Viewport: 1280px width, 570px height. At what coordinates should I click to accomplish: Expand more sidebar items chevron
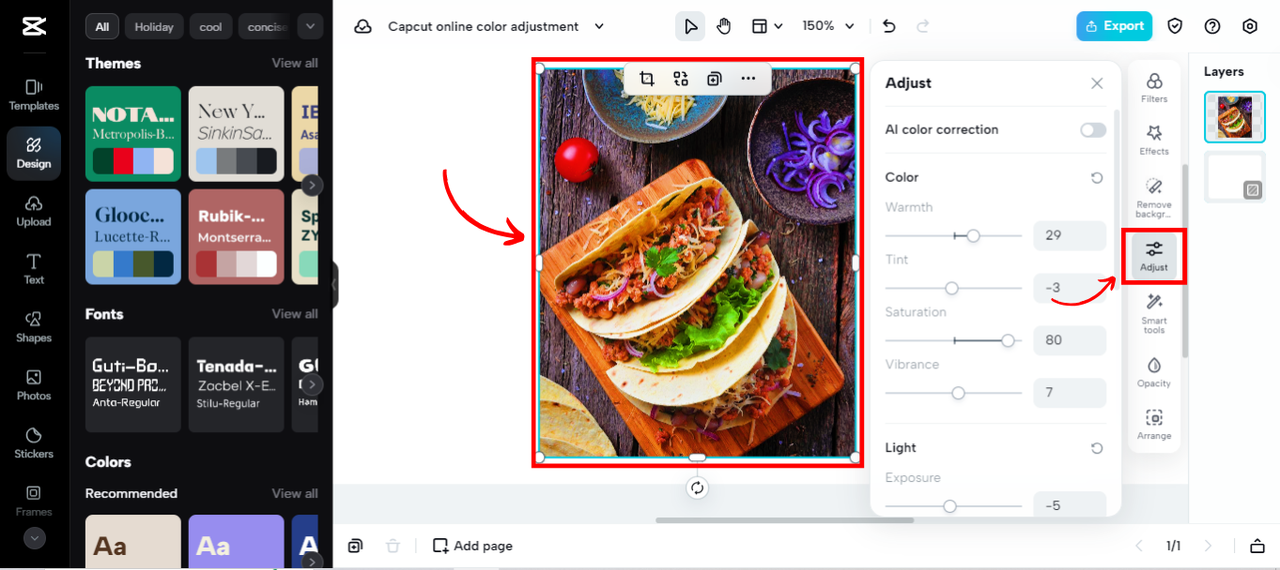34,538
